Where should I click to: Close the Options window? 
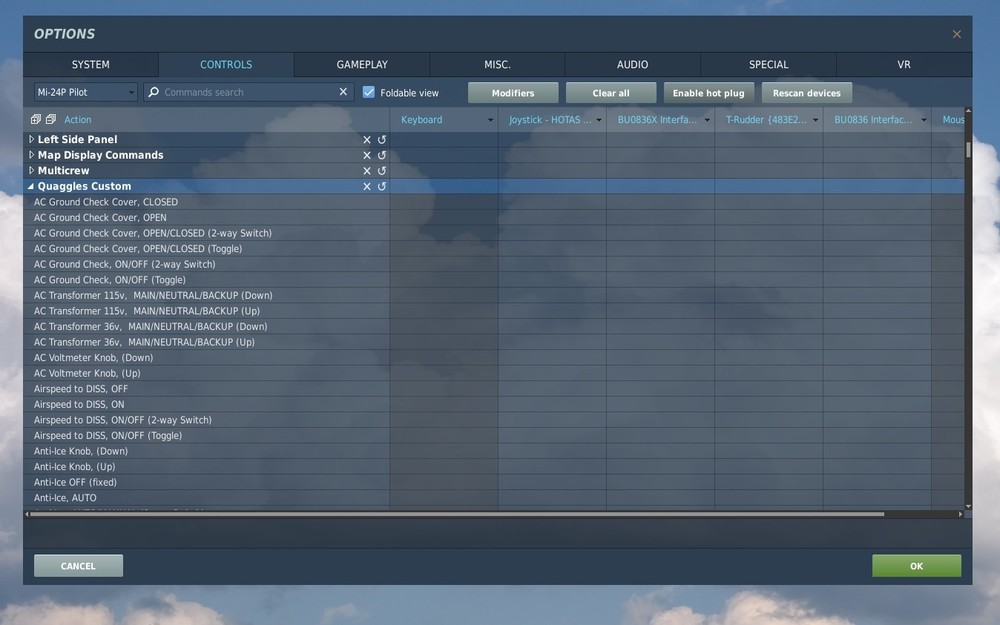(x=957, y=34)
